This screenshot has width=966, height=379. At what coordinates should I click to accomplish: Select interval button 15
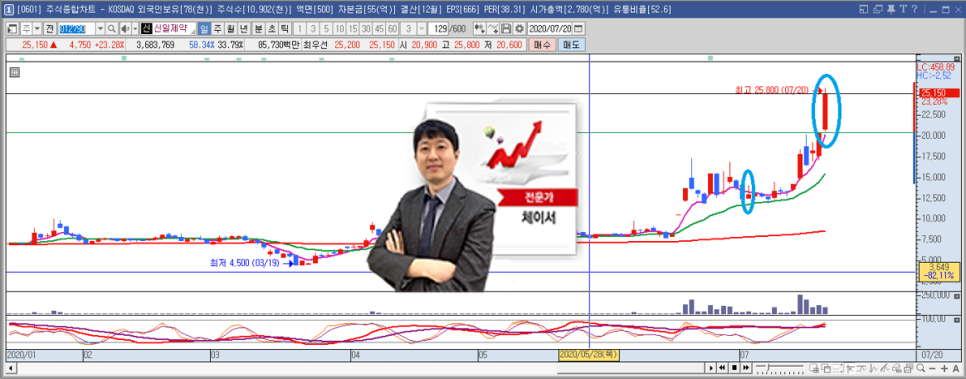(352, 29)
